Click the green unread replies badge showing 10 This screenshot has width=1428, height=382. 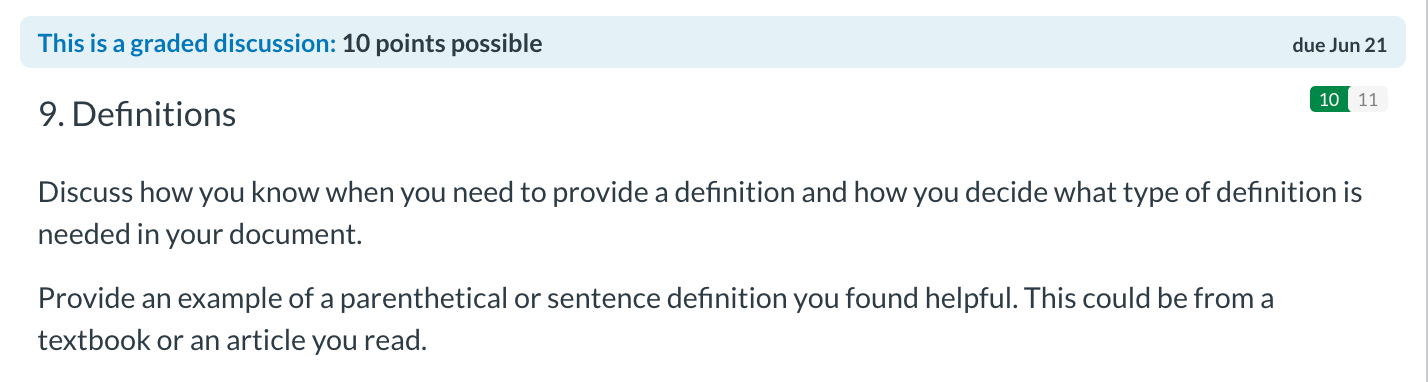coord(1329,99)
